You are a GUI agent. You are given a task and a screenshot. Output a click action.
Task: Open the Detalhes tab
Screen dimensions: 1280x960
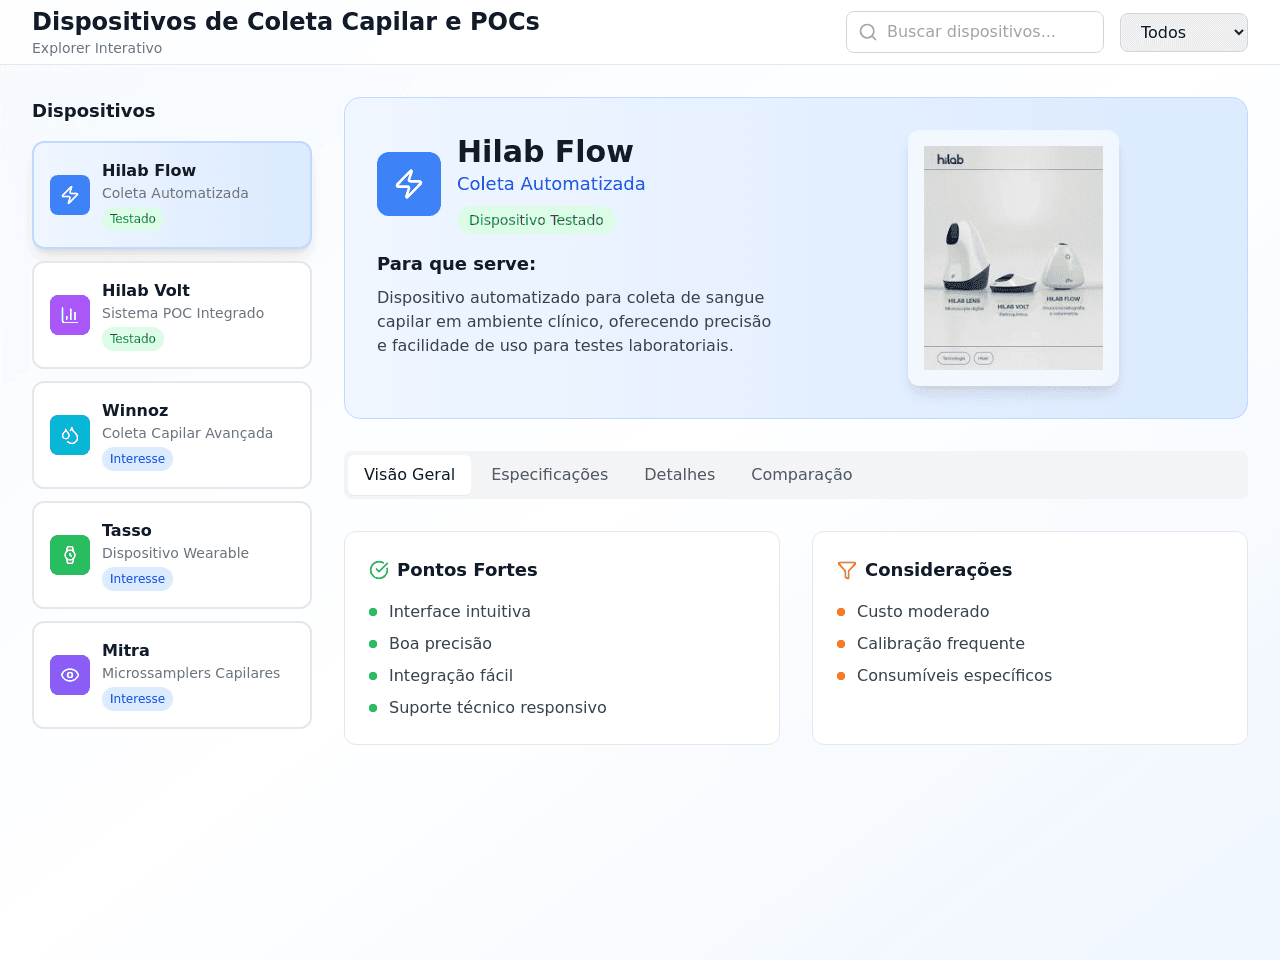pos(679,475)
